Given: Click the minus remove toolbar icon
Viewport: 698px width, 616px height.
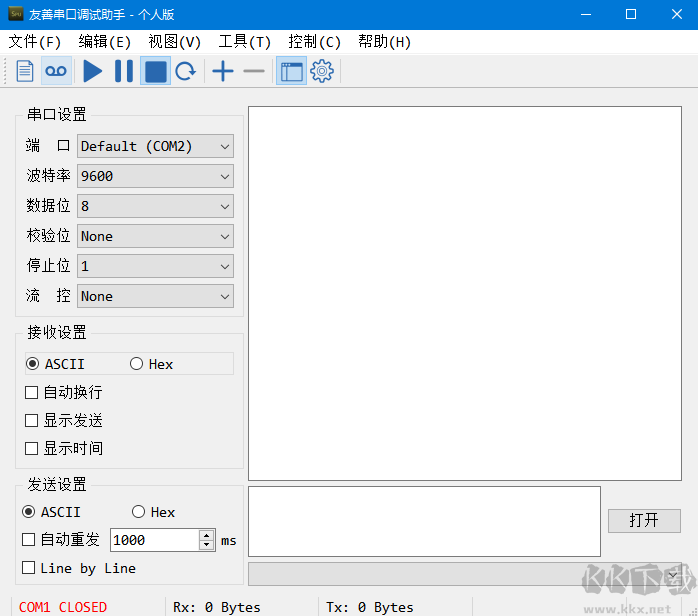Looking at the screenshot, I should [x=254, y=71].
